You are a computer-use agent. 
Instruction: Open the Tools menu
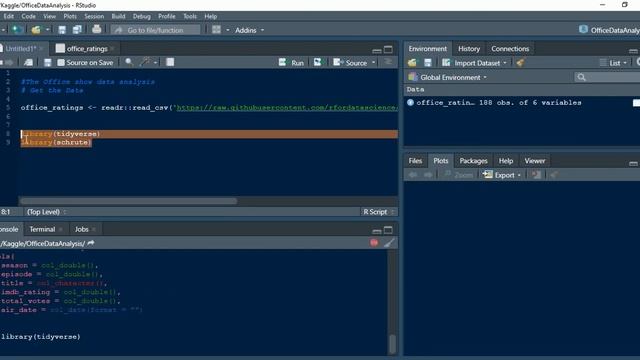[190, 16]
